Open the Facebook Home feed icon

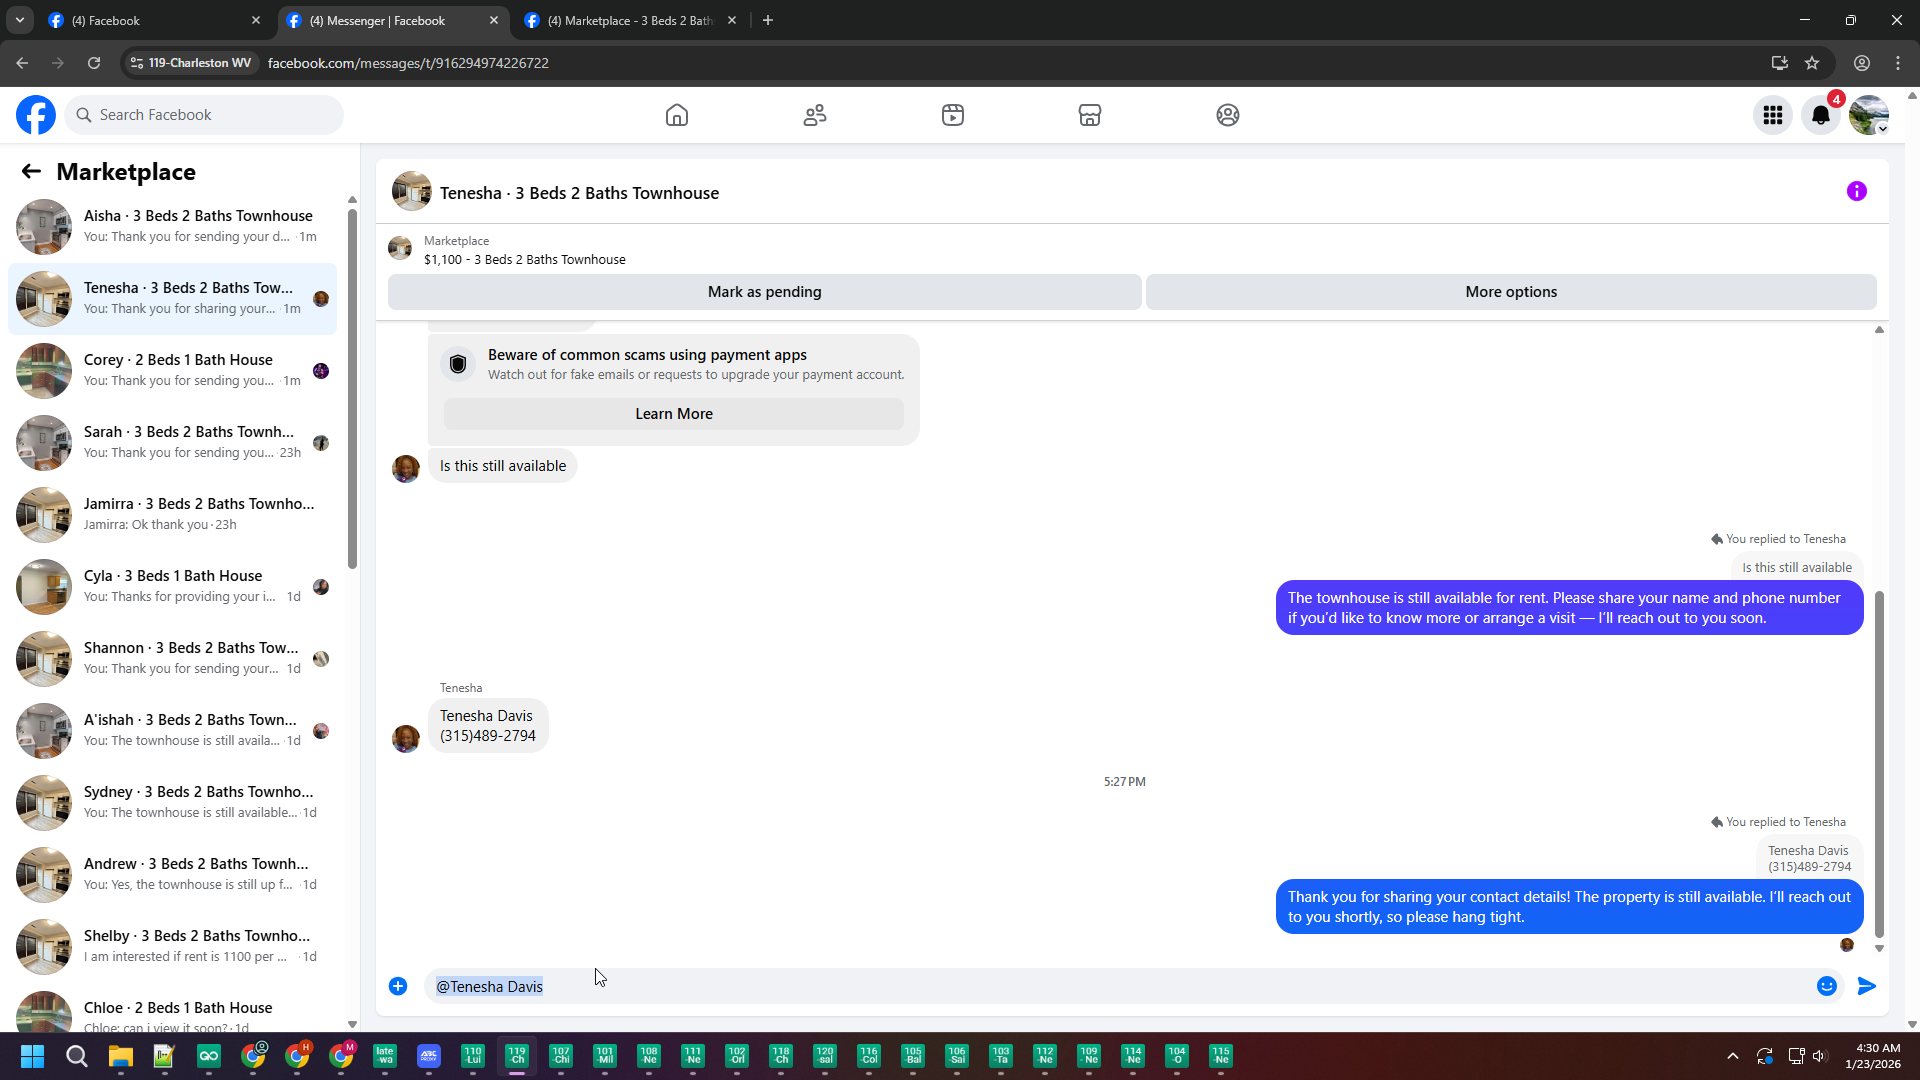677,115
